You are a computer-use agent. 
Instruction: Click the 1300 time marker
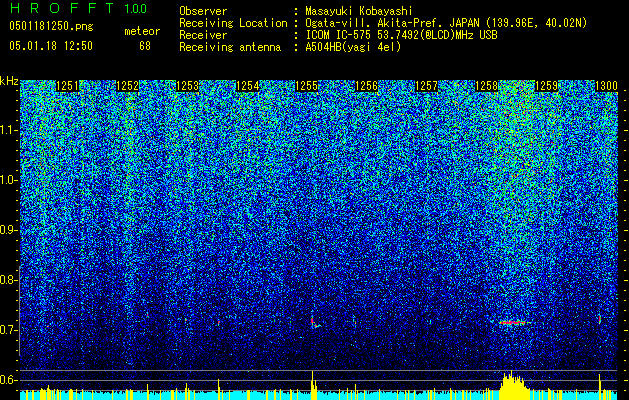coord(606,86)
